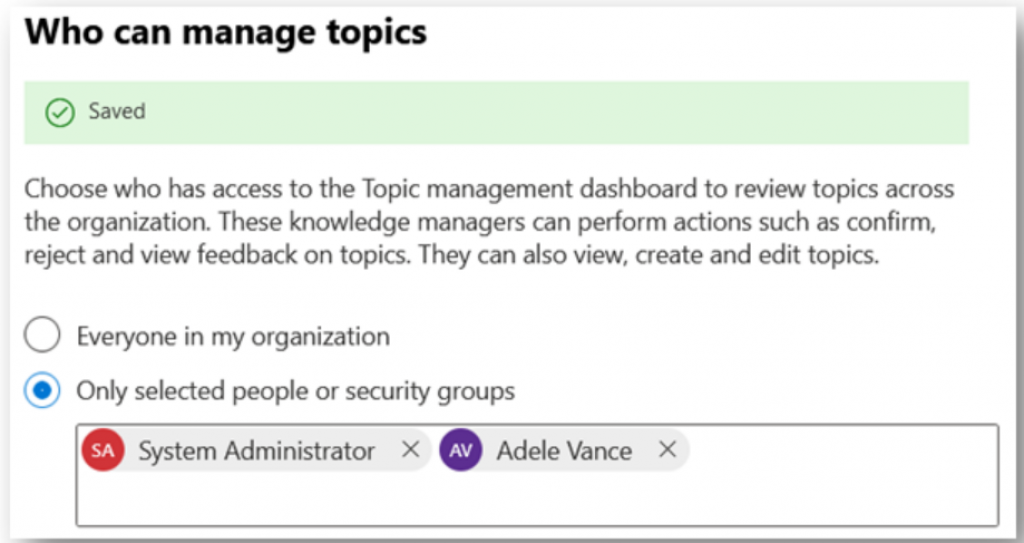Click the green Saved notification banner

[x=496, y=112]
